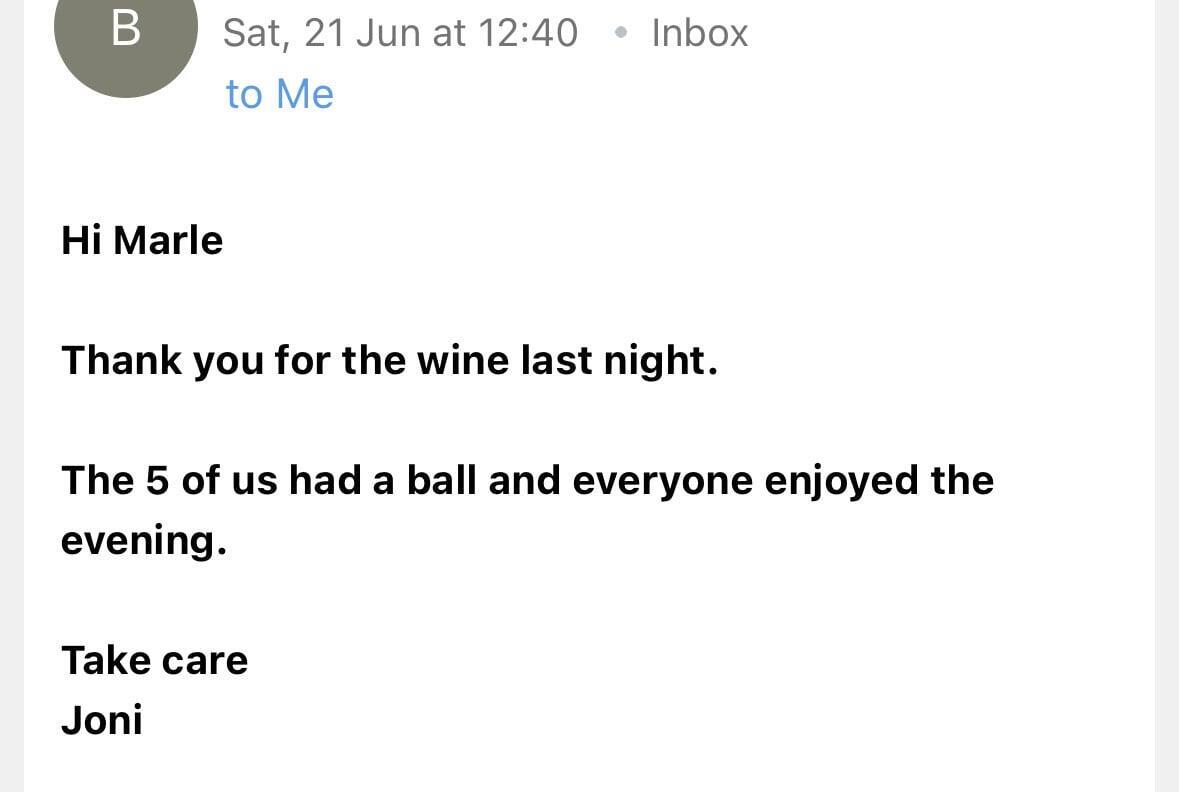Click the Sat, 21 Jun at 12:40 timestamp
The height and width of the screenshot is (792, 1179).
[400, 34]
